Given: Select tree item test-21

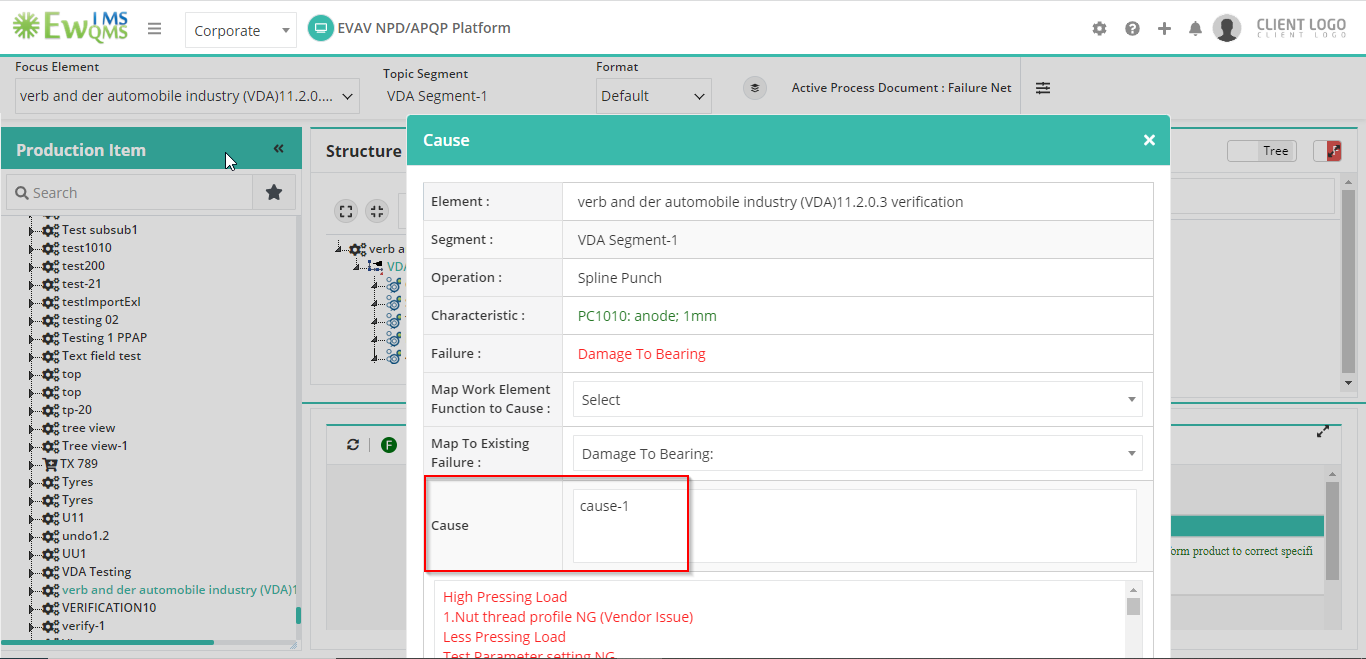Looking at the screenshot, I should (81, 284).
